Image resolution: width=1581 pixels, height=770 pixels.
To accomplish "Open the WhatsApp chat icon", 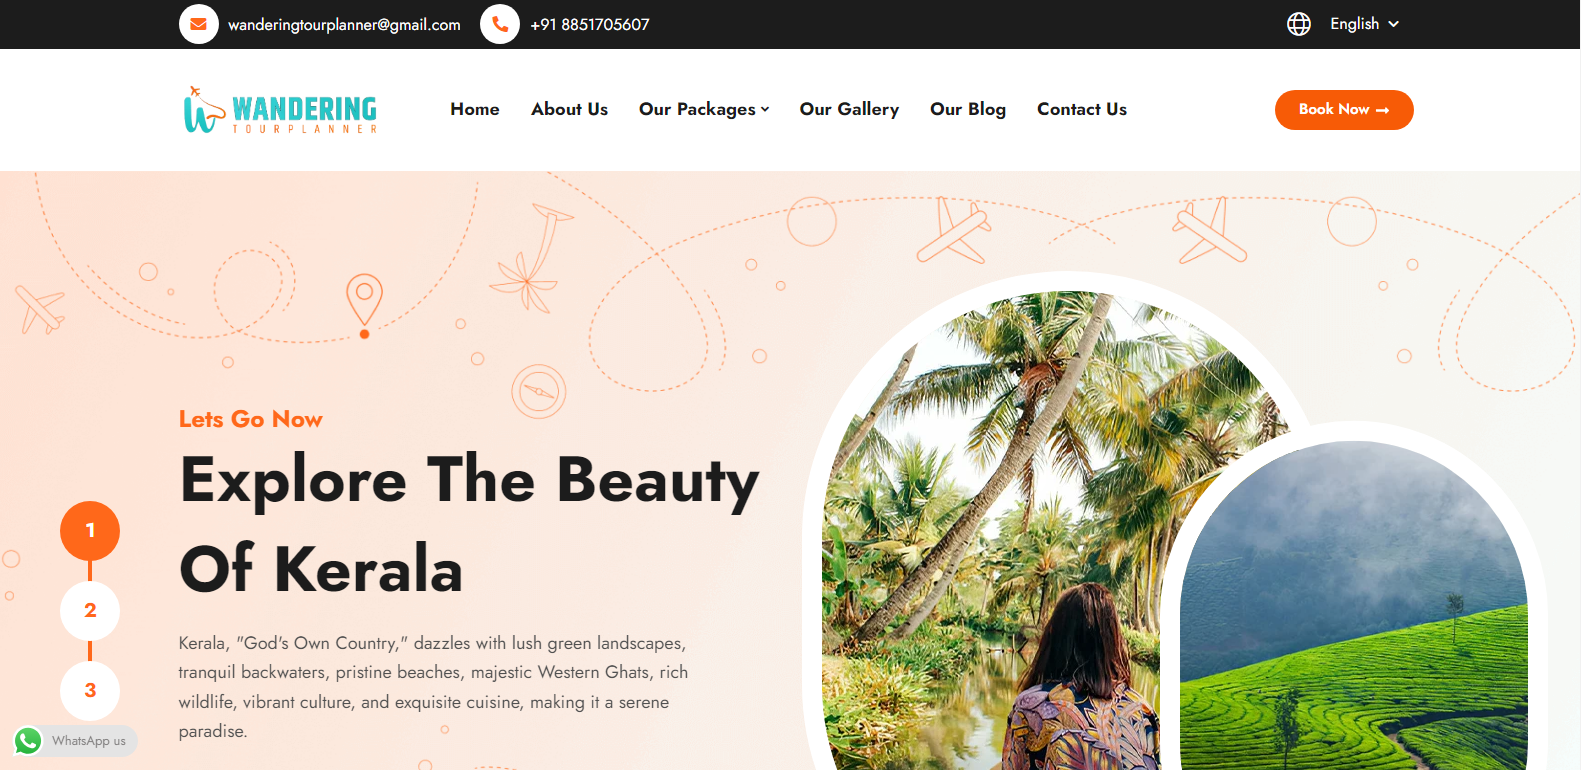I will point(28,741).
